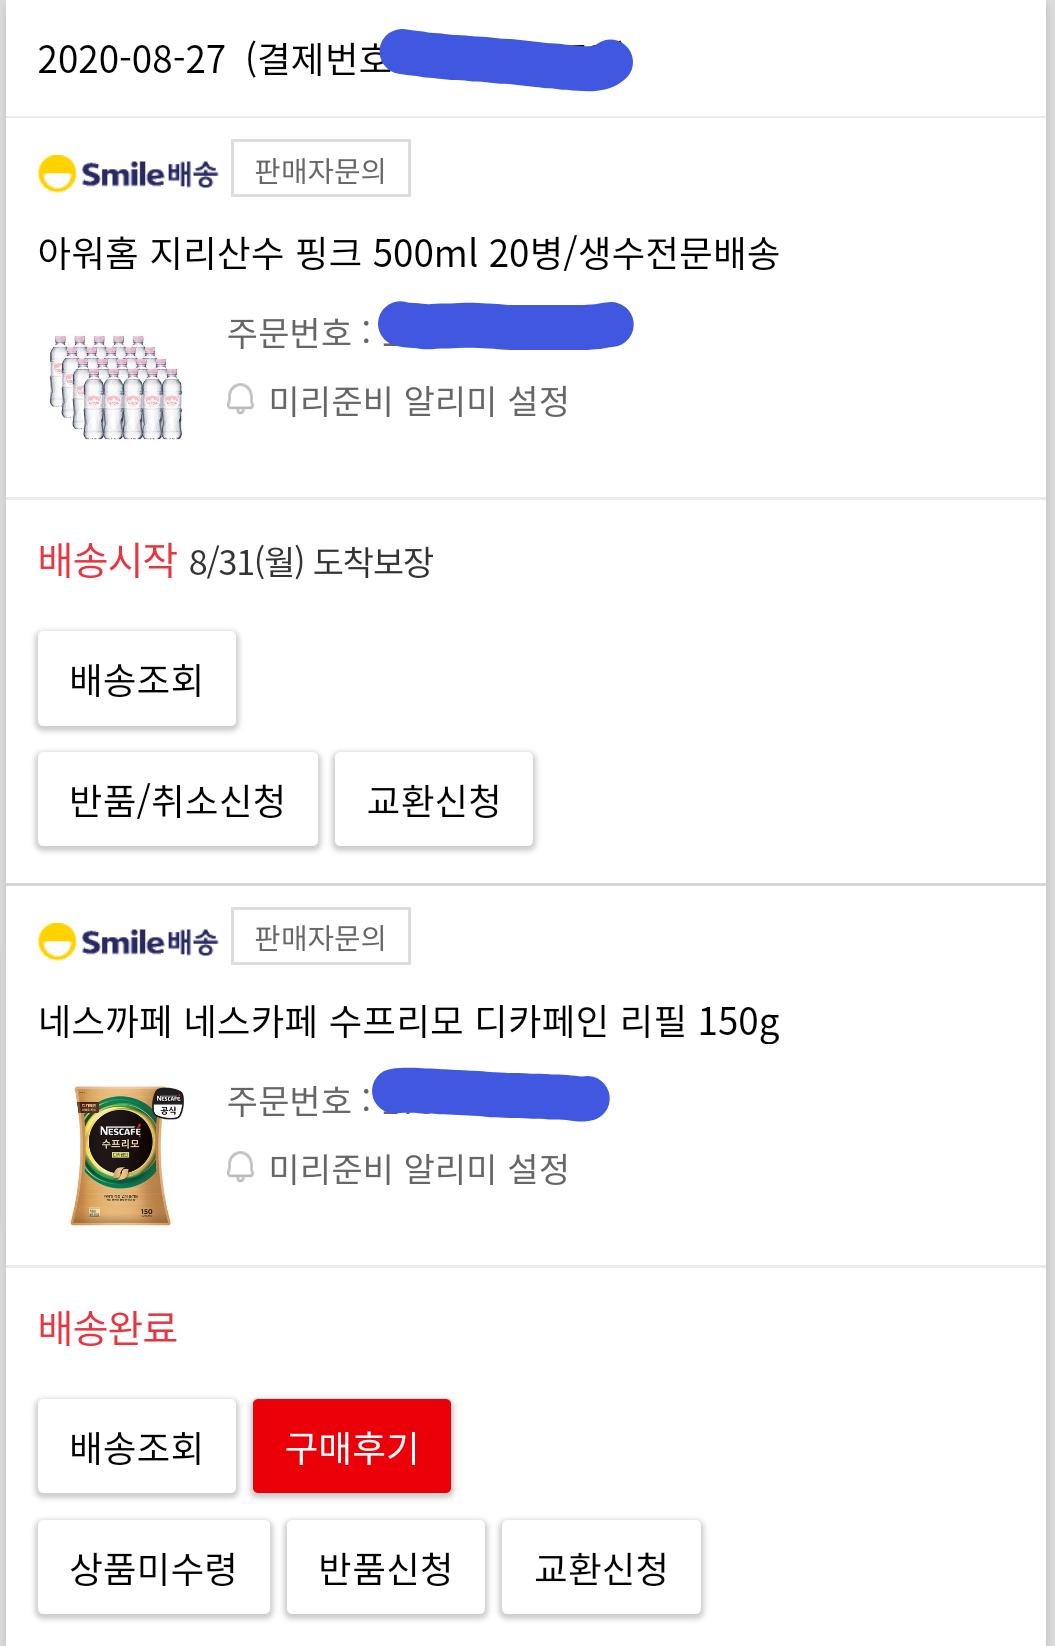Viewport: 1055px width, 1646px height.
Task: Open the 아워홈 지리산수 핑크 product title
Action: tap(408, 254)
